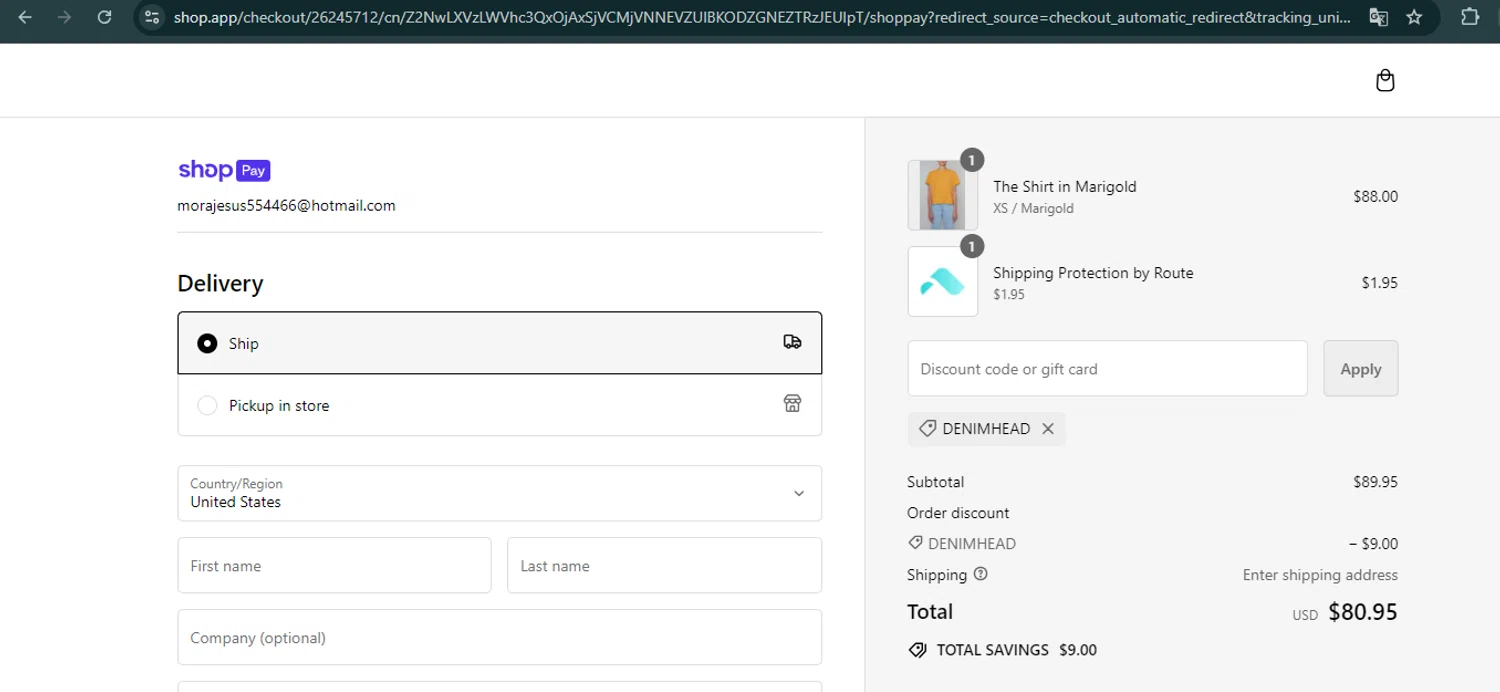Click the Marigold shirt thumbnail

point(943,195)
